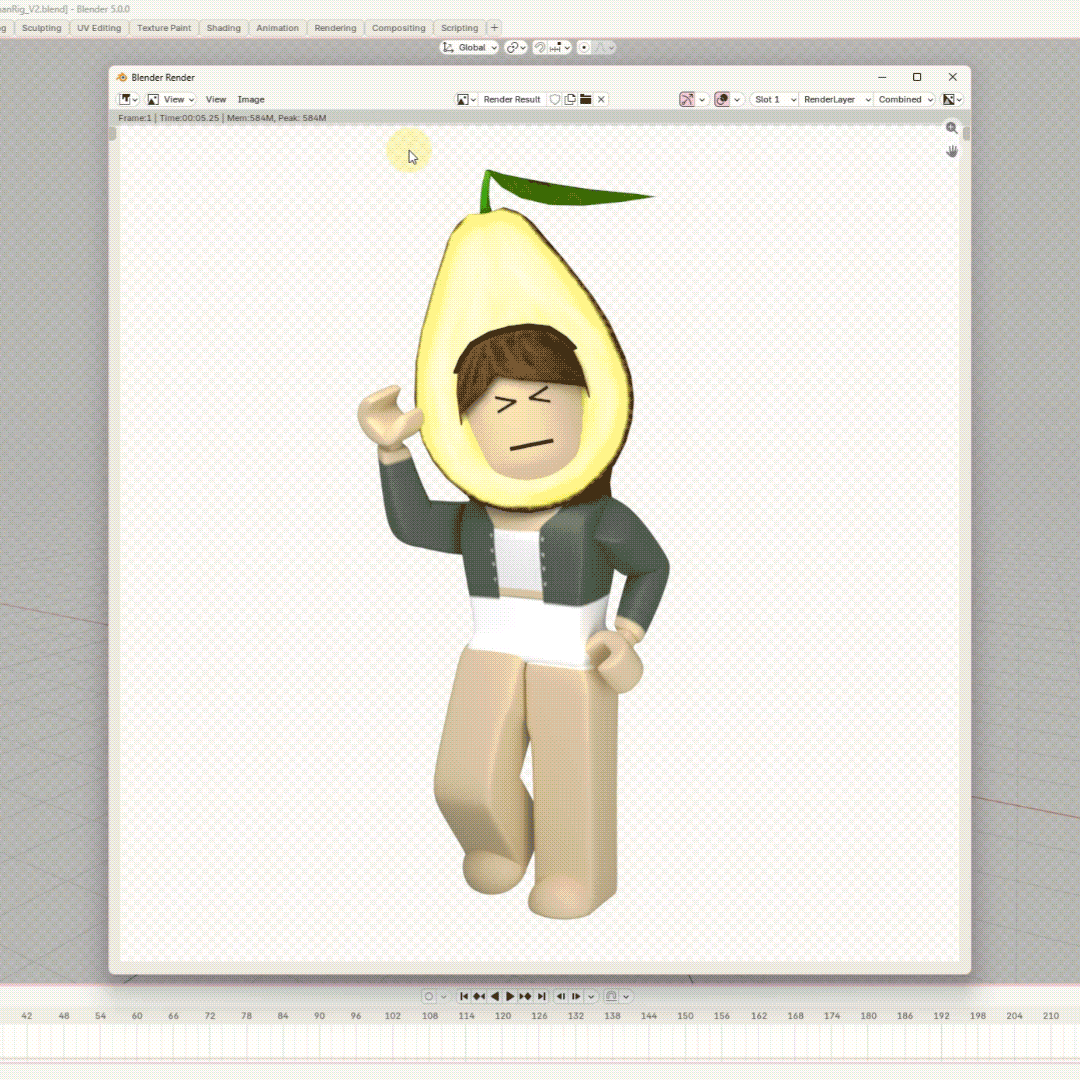Click 'Frame:1 | Time:00:05.25' render status text
Screen dimensions: 1080x1080
(x=169, y=118)
